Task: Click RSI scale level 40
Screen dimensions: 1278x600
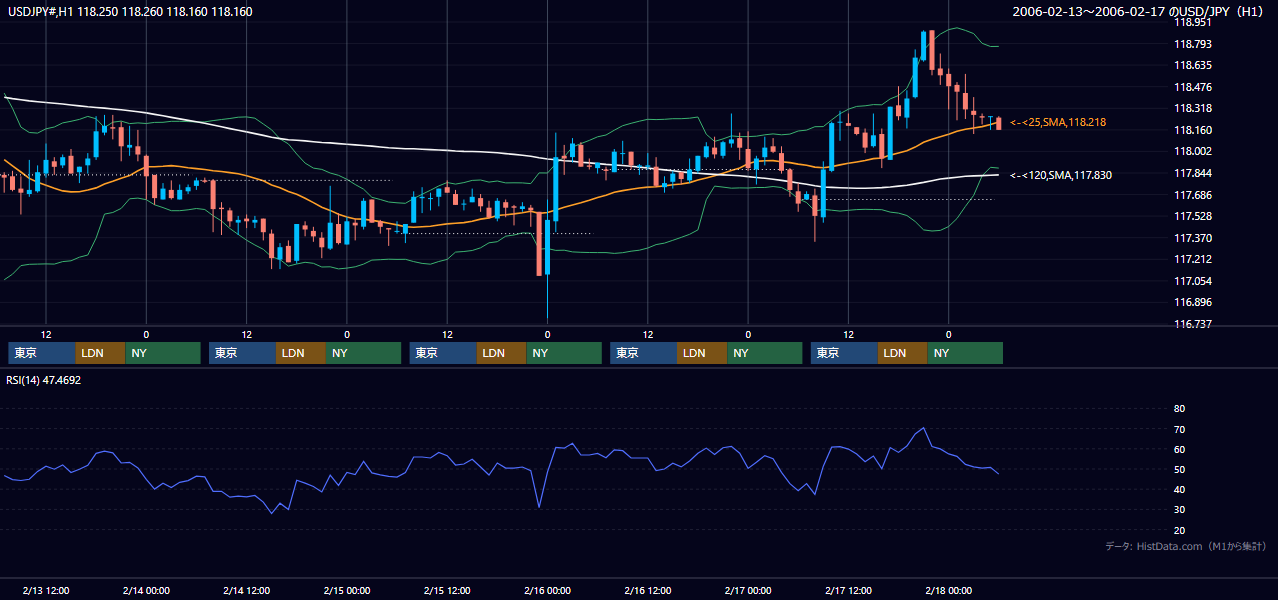Action: pyautogui.click(x=1179, y=489)
